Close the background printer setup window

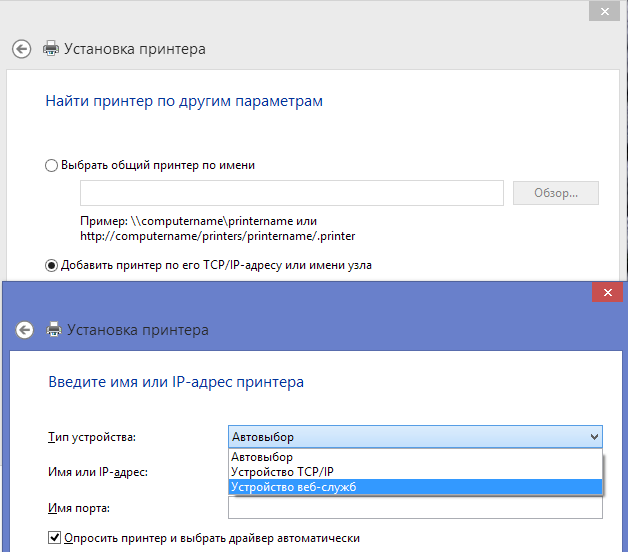[x=602, y=10]
